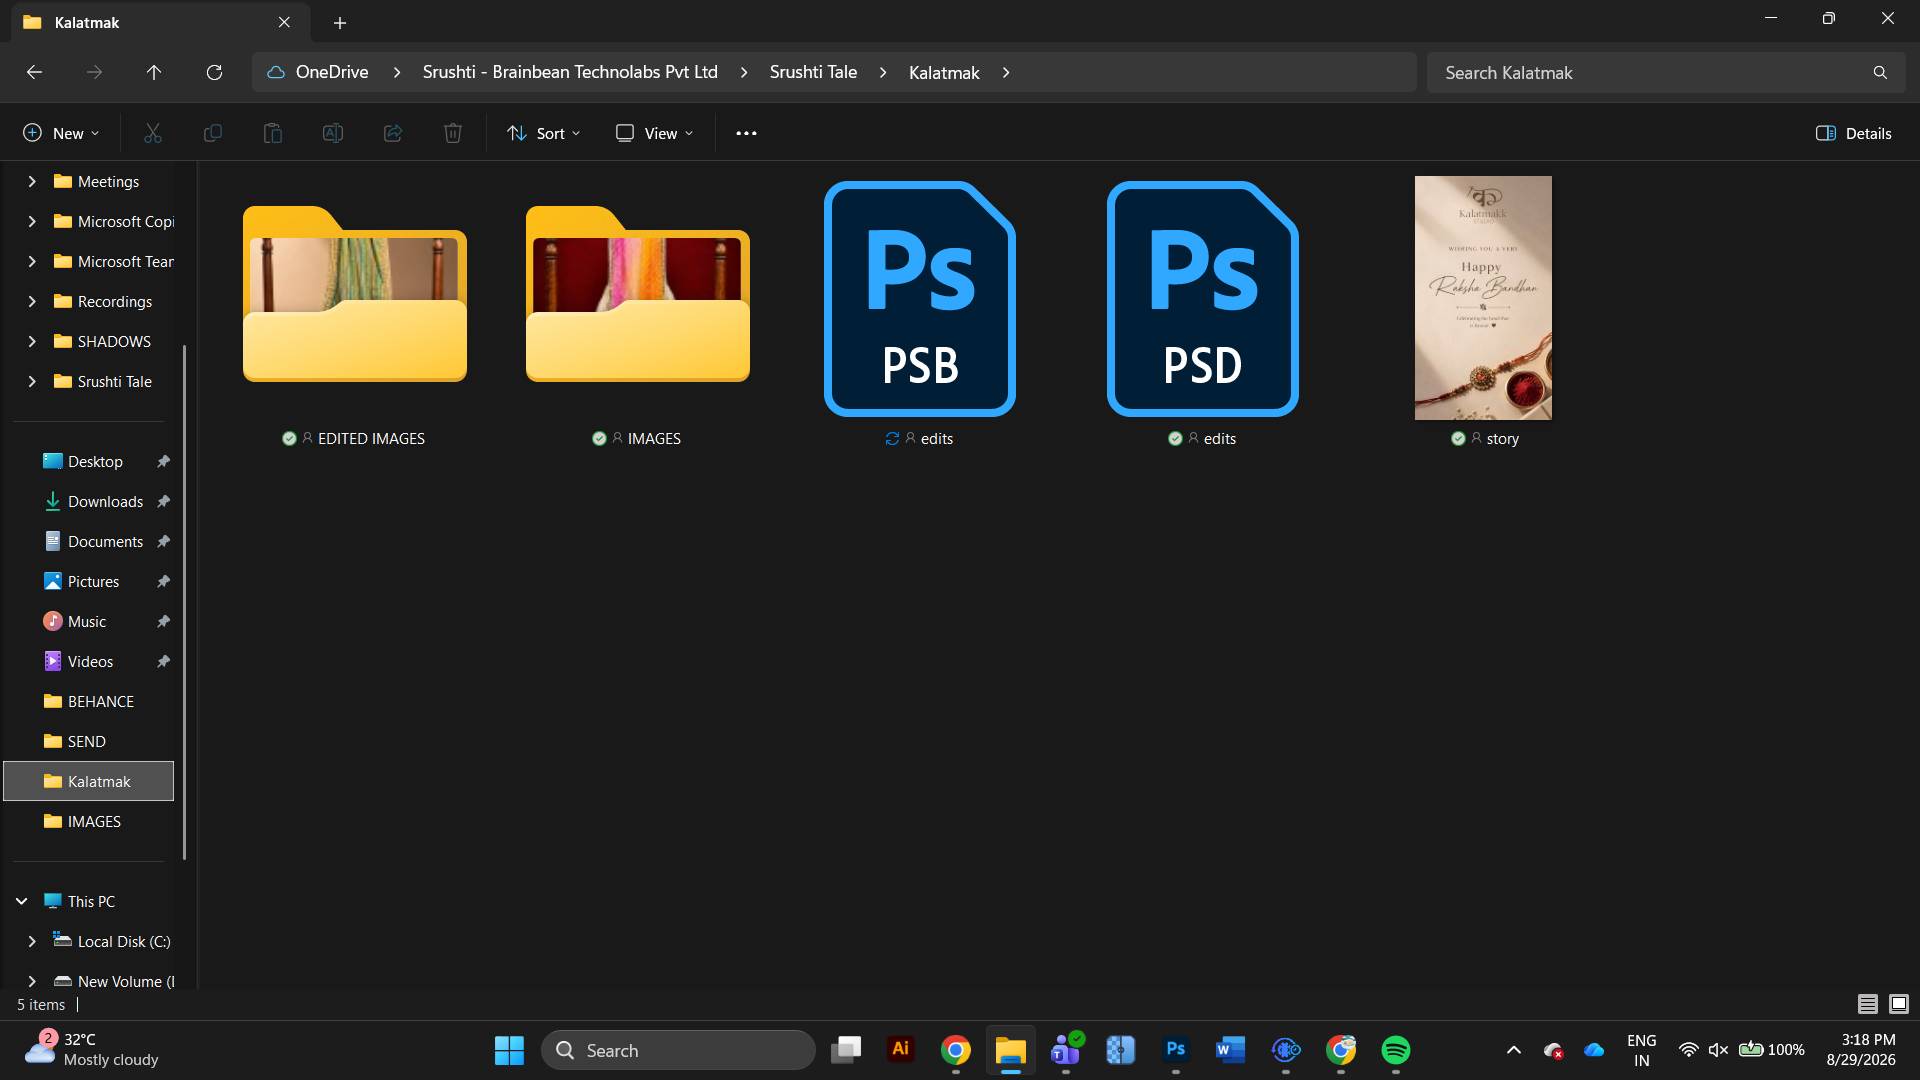Toggle the Details pane

(1853, 133)
